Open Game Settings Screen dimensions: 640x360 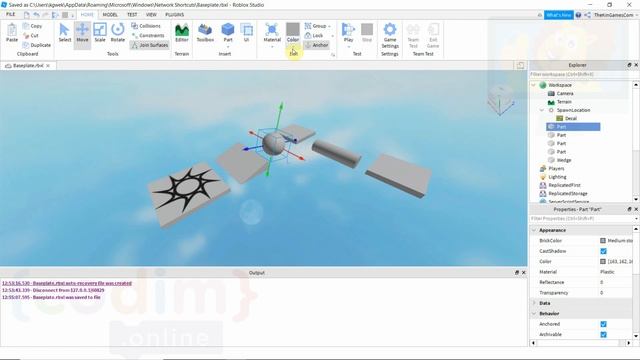390,35
